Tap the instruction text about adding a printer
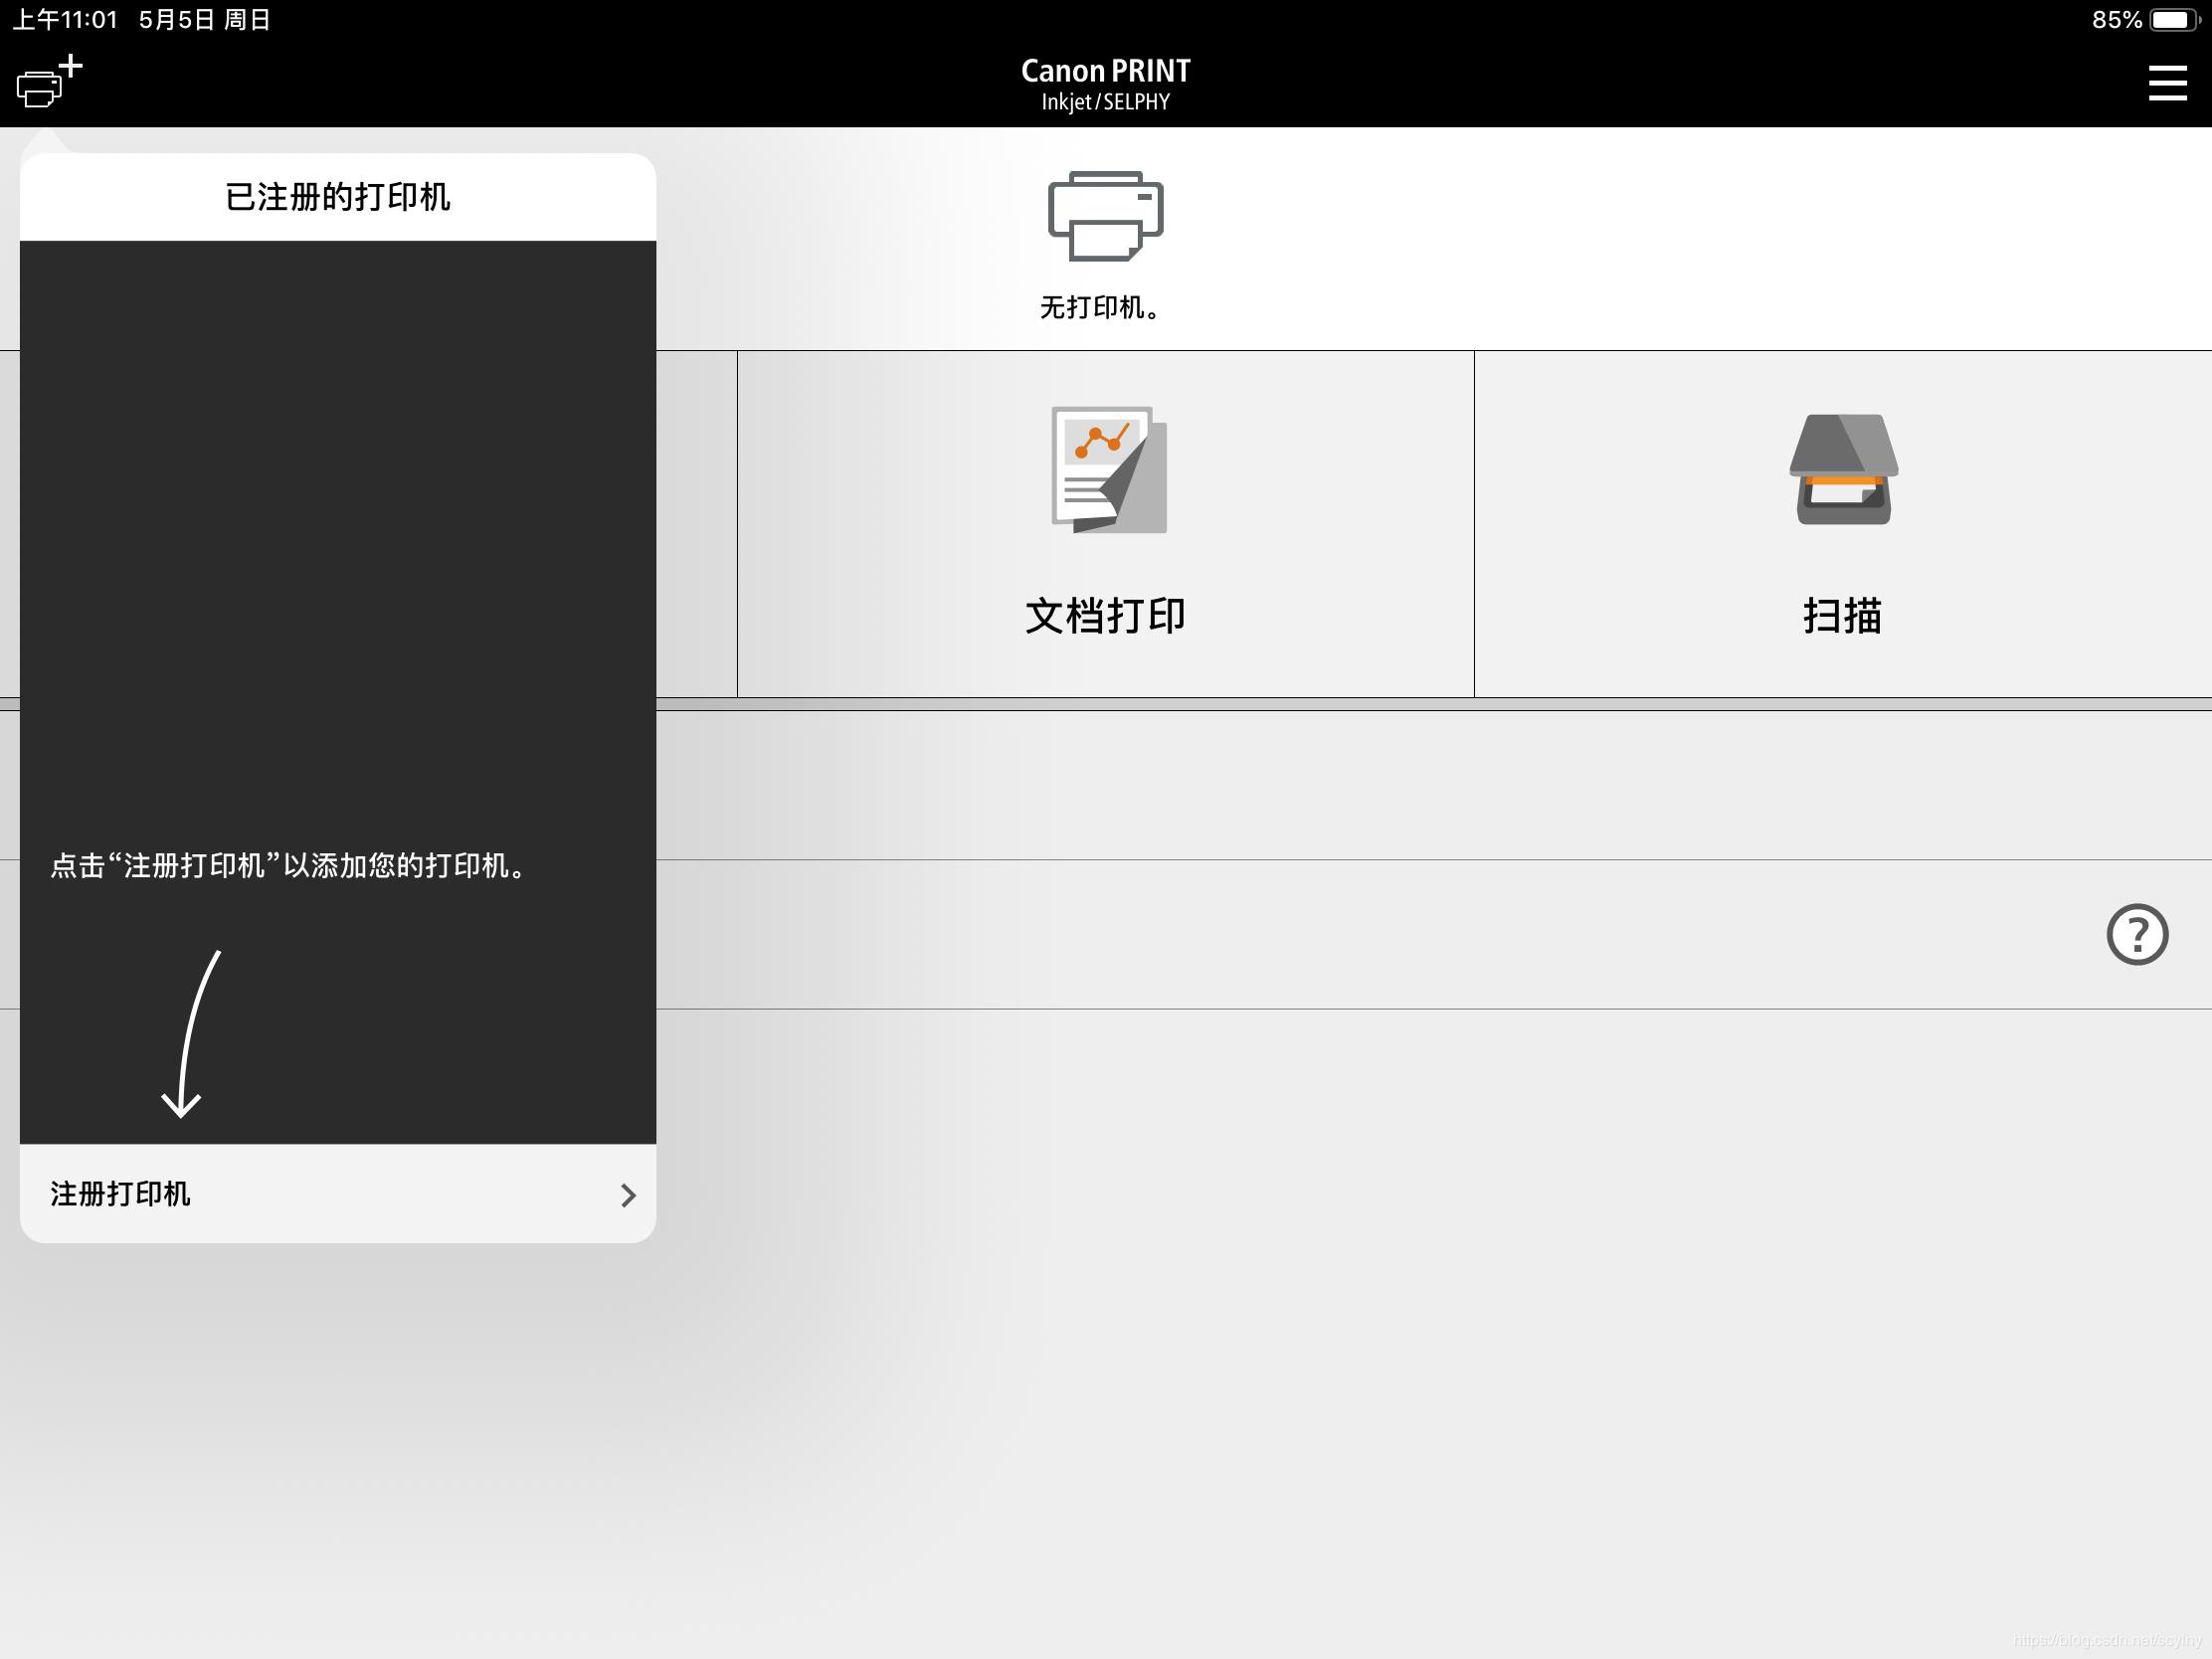 pyautogui.click(x=288, y=868)
